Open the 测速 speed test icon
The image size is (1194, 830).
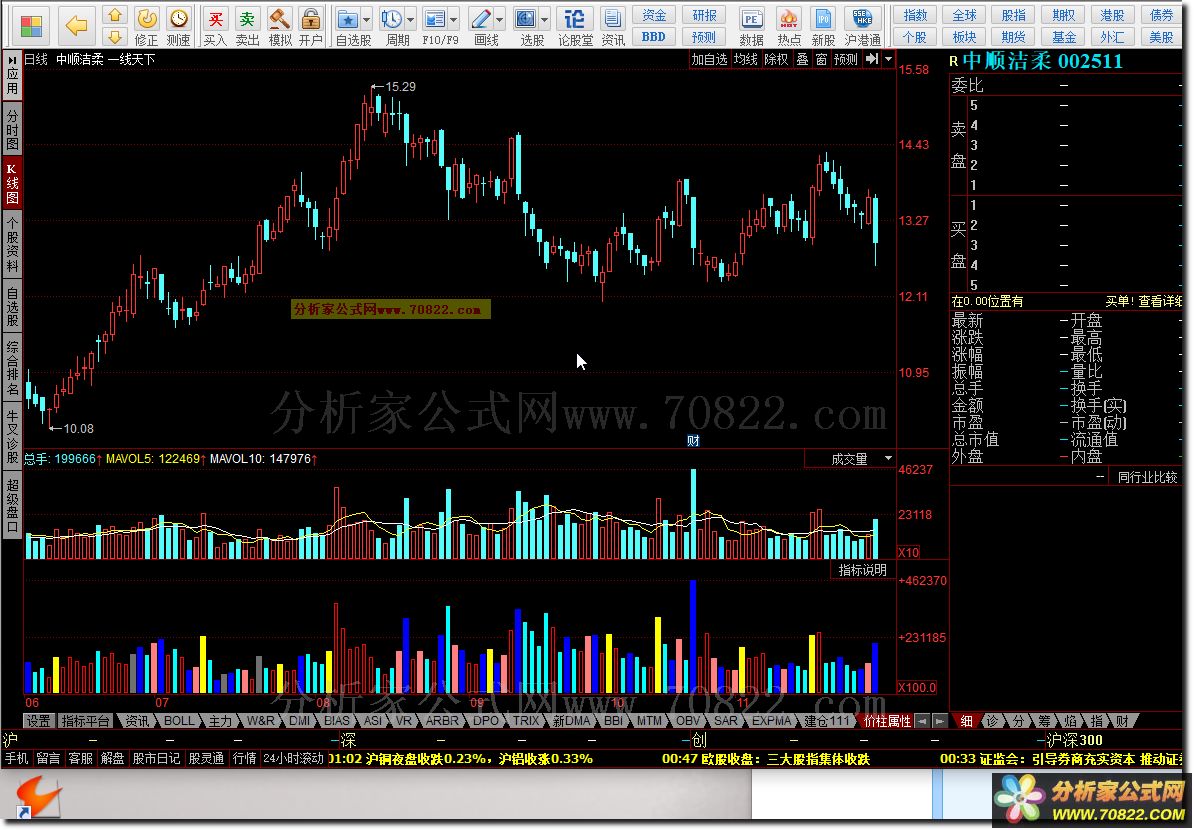[179, 27]
